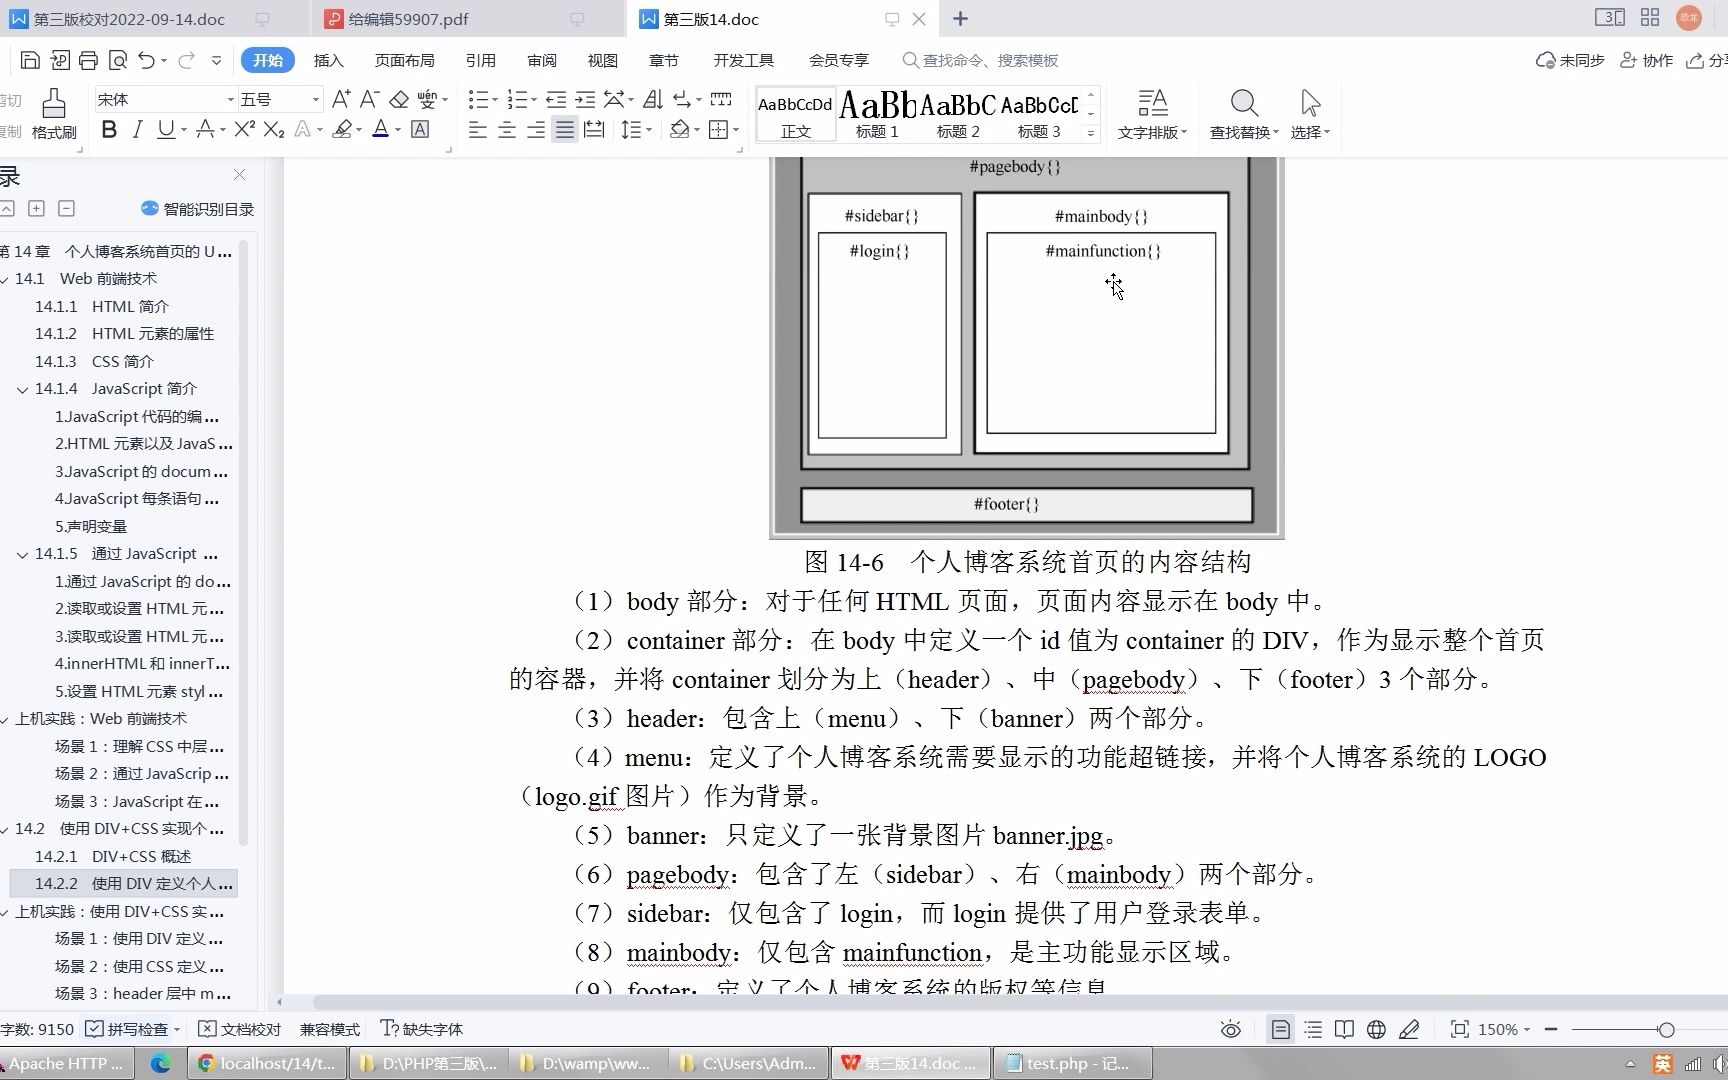
Task: Increase paragraph indent
Action: [x=585, y=99]
